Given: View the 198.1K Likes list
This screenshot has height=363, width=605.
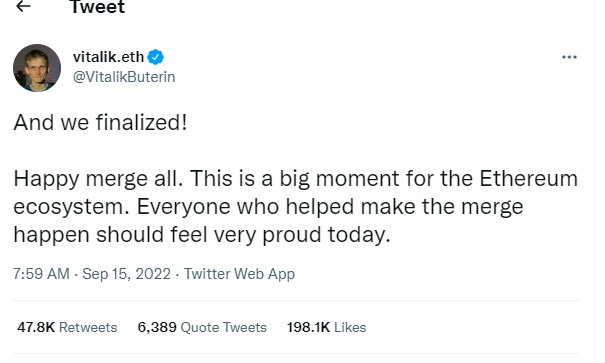Looking at the screenshot, I should click(x=326, y=327).
